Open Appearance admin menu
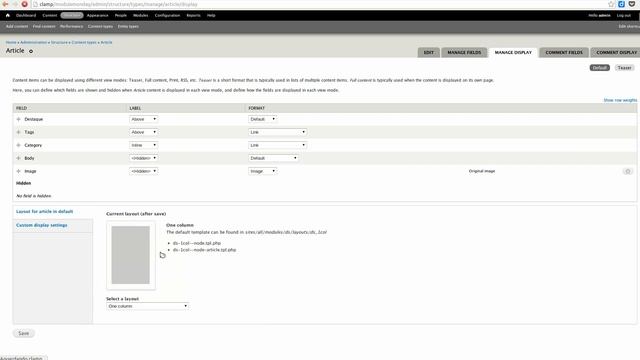The height and width of the screenshot is (360, 640). click(98, 15)
